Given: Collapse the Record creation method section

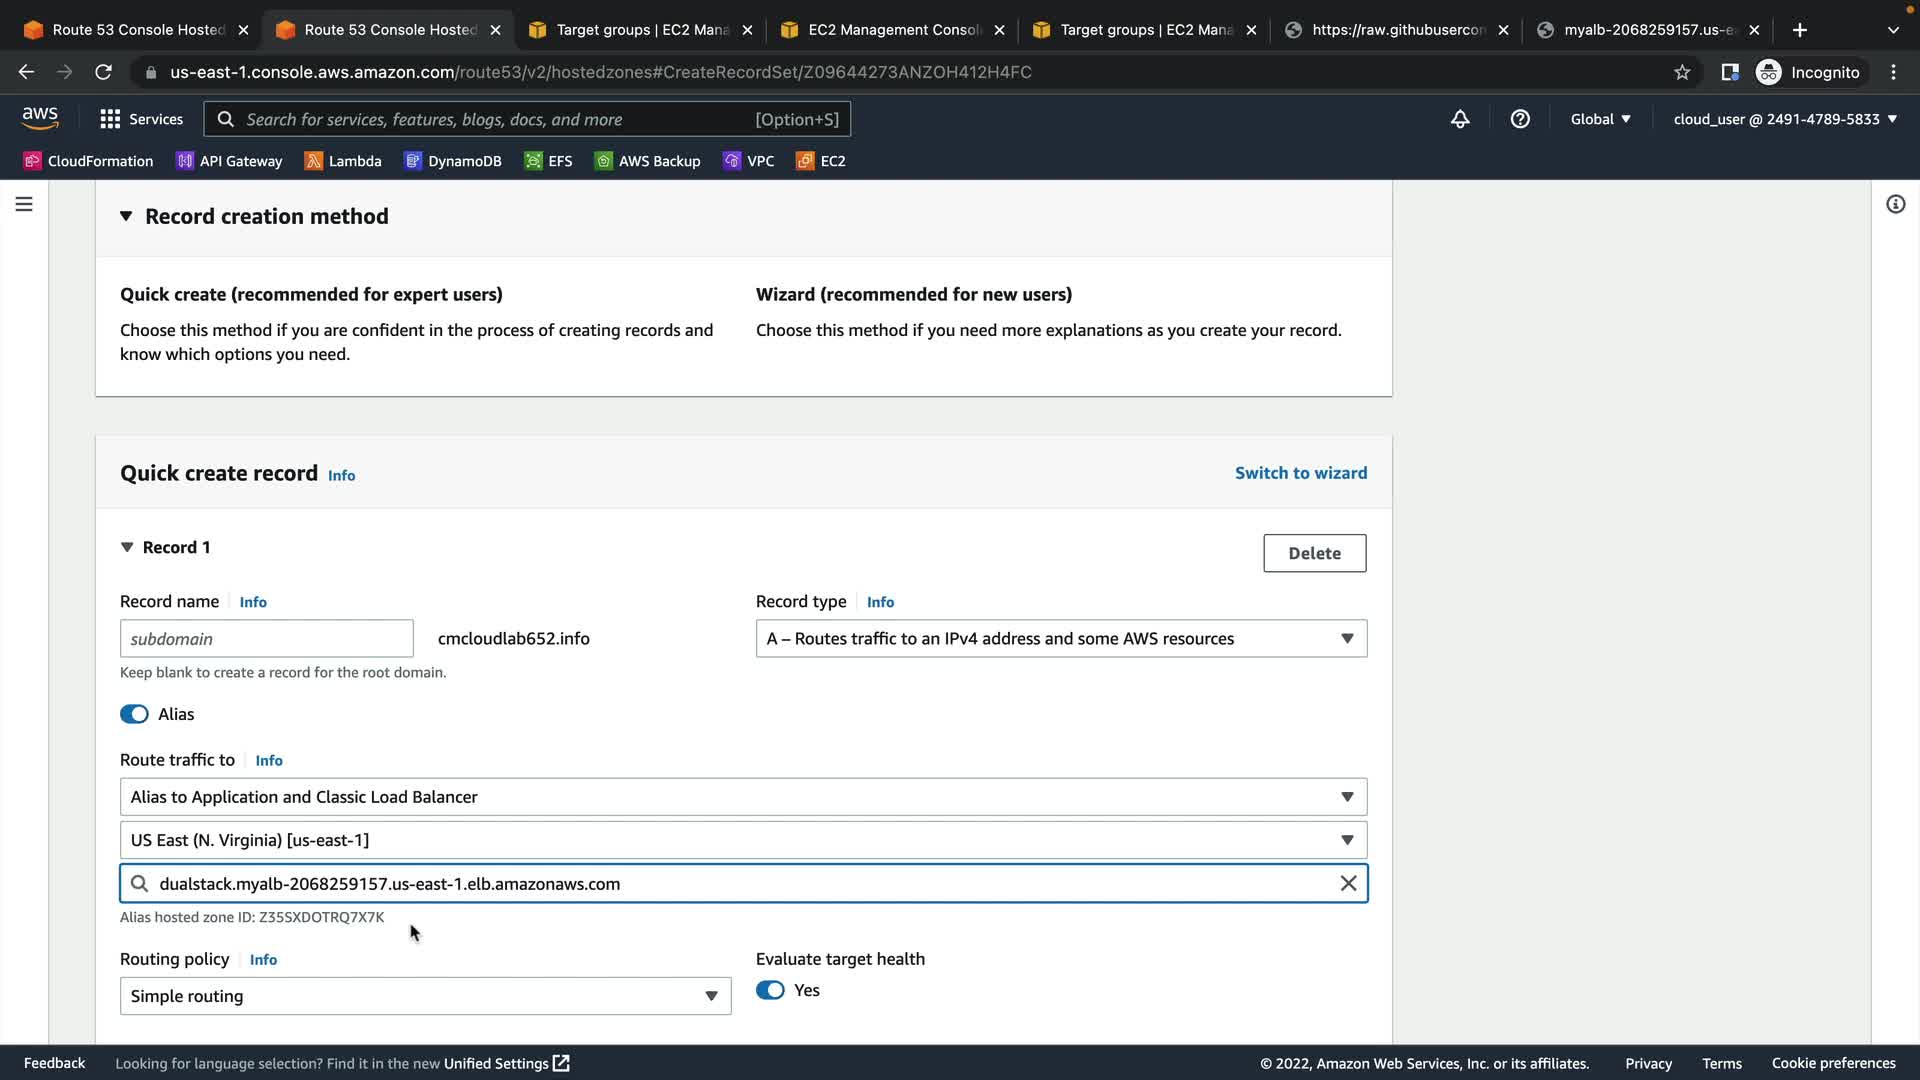Looking at the screenshot, I should point(126,216).
